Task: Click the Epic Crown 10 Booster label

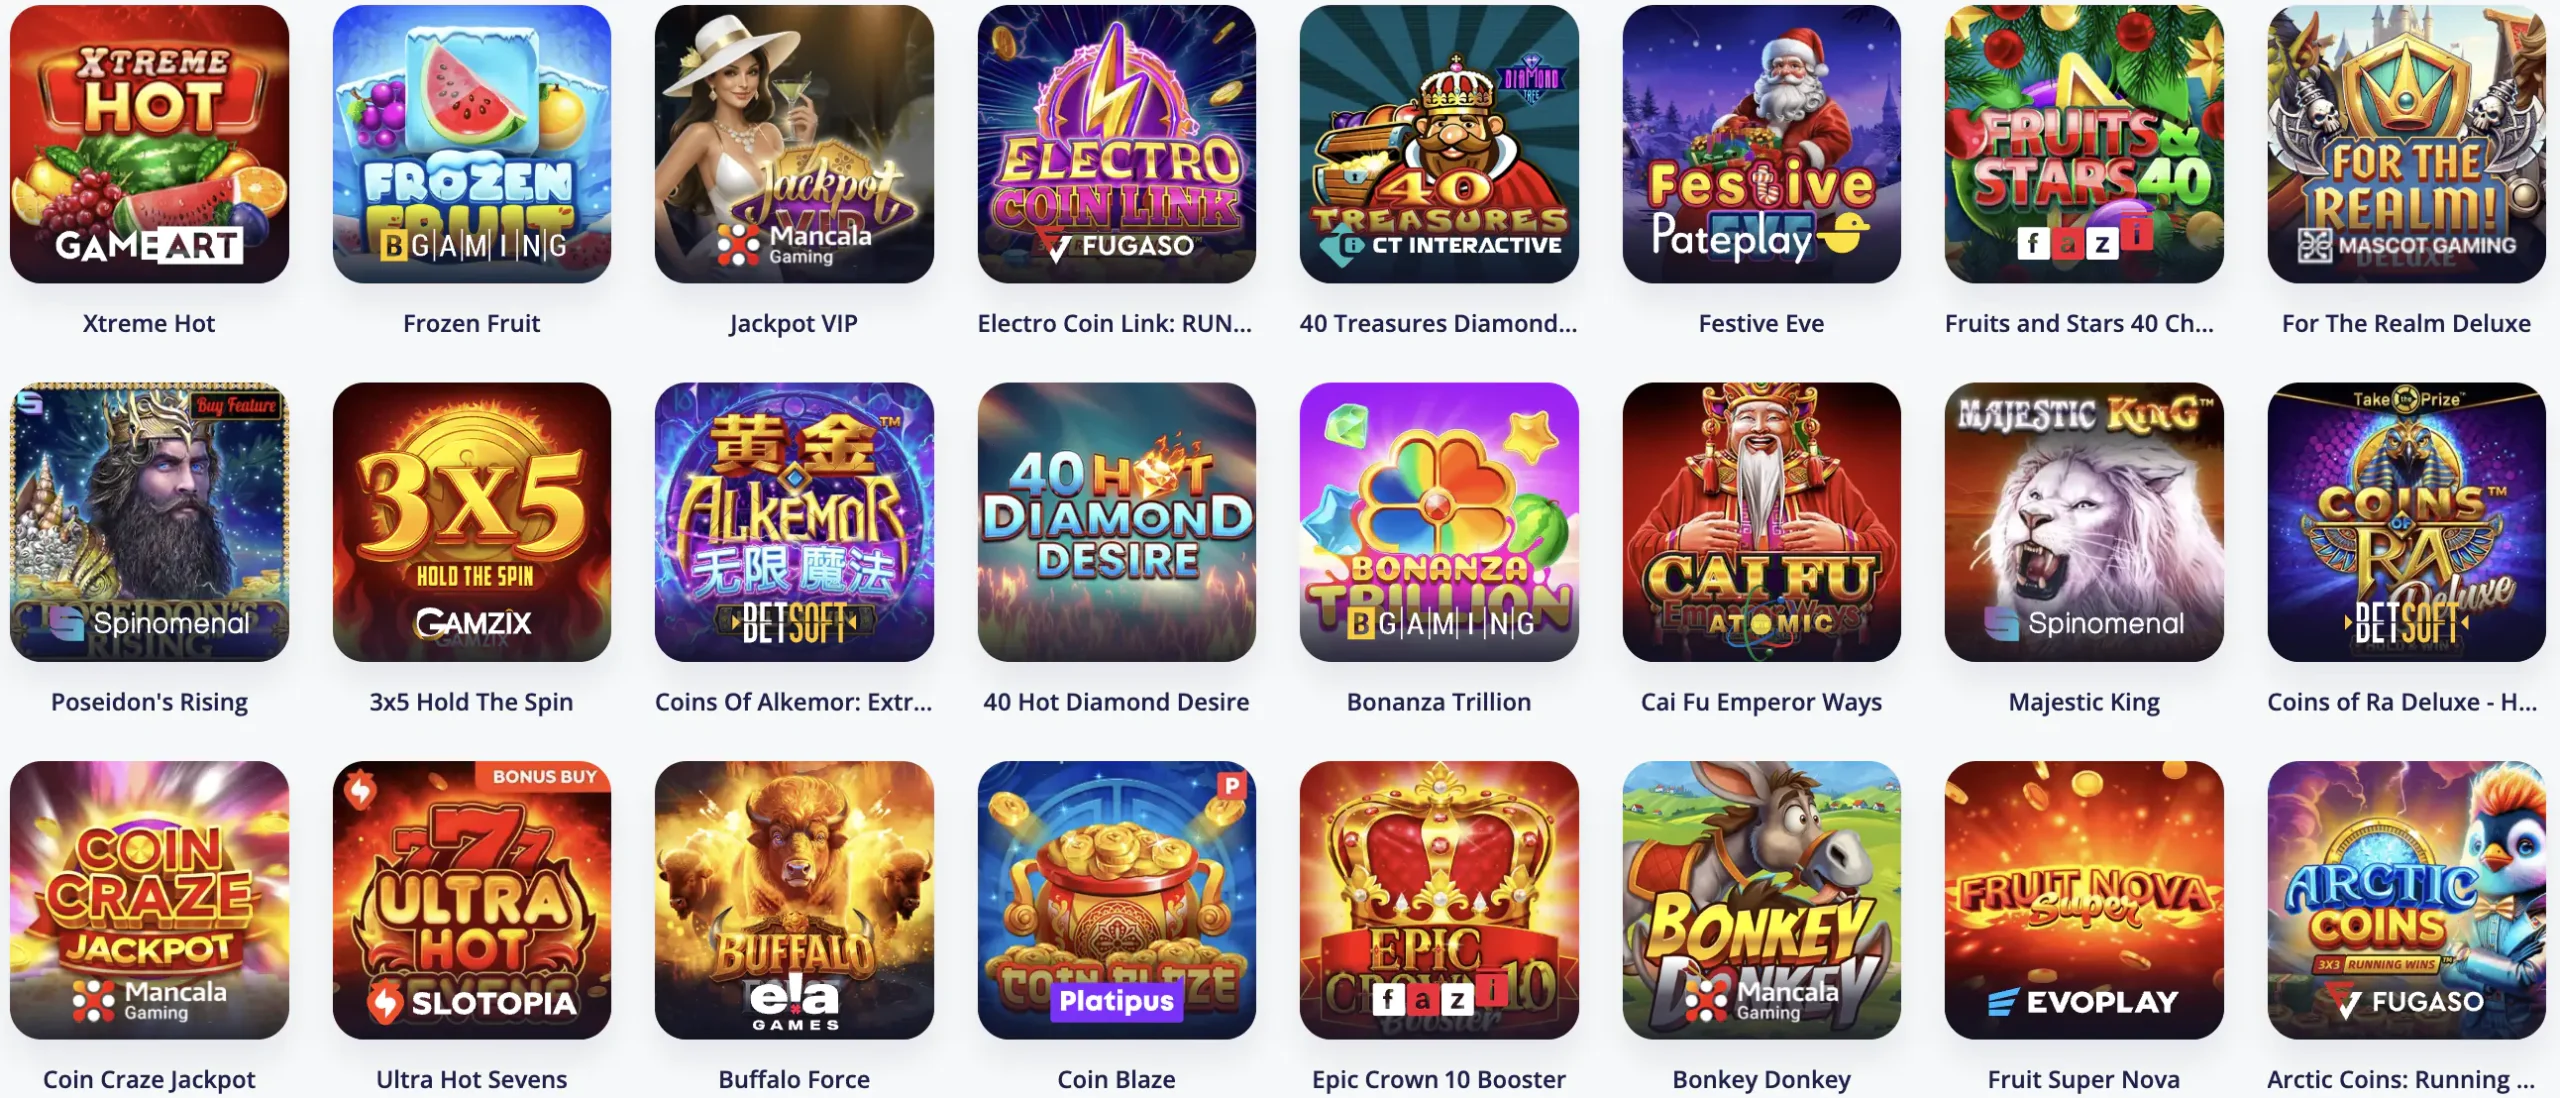Action: click(1439, 1080)
